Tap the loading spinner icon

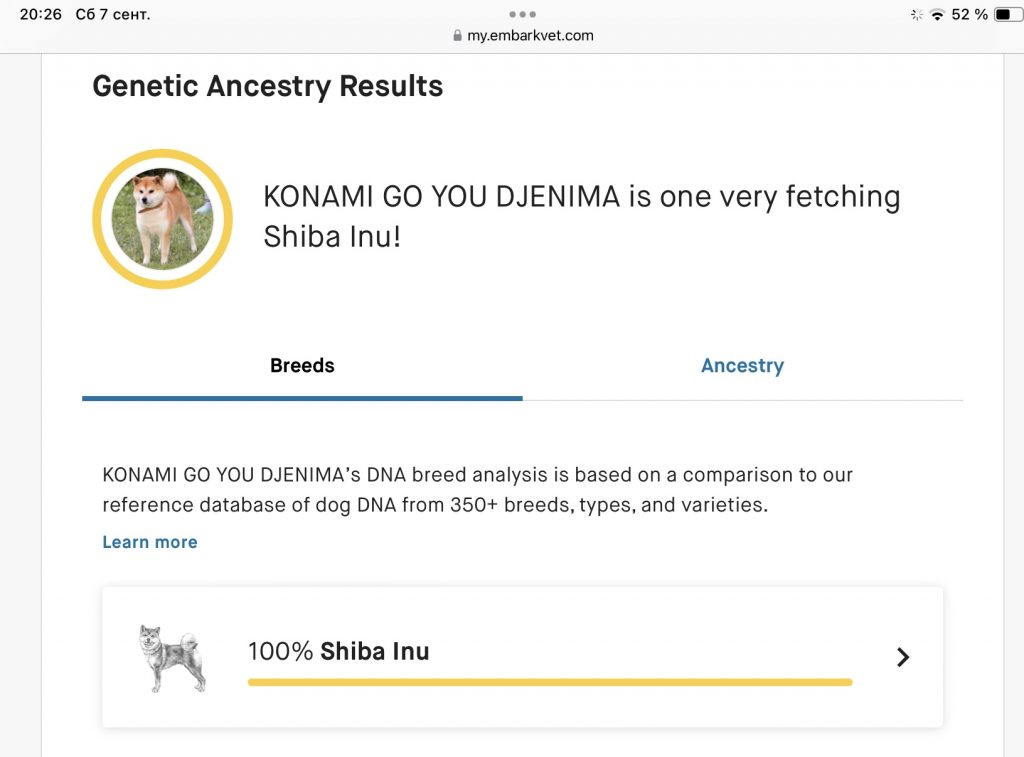point(916,14)
